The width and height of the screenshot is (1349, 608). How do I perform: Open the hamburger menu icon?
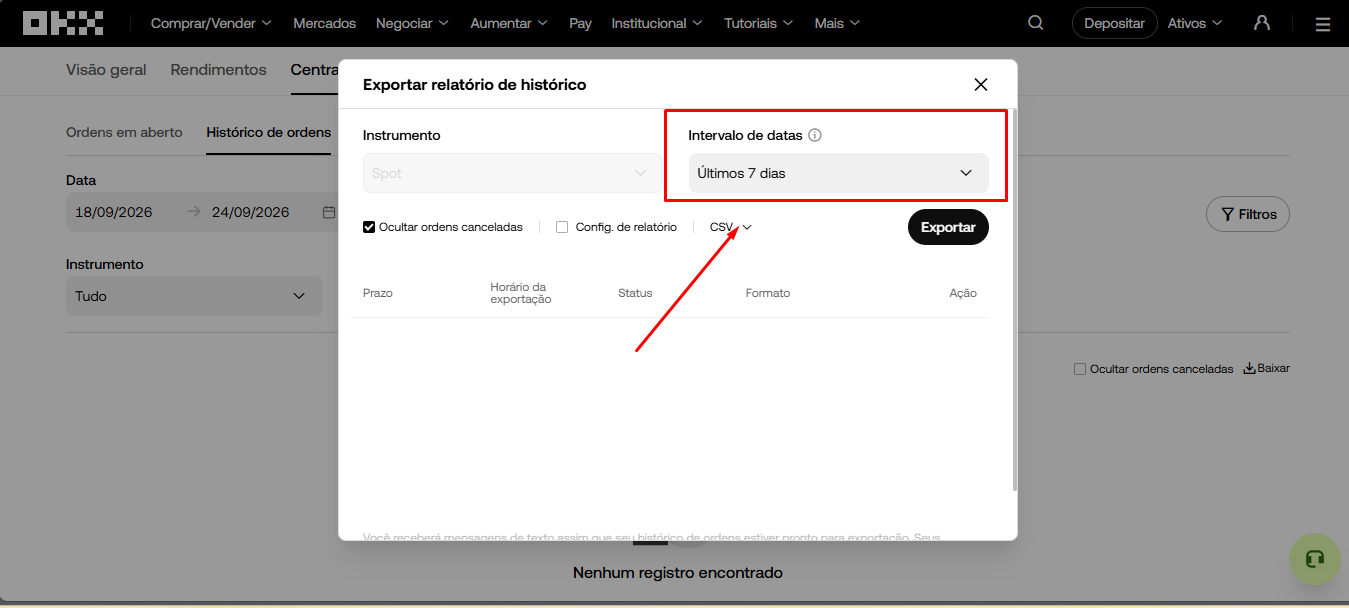click(1323, 23)
